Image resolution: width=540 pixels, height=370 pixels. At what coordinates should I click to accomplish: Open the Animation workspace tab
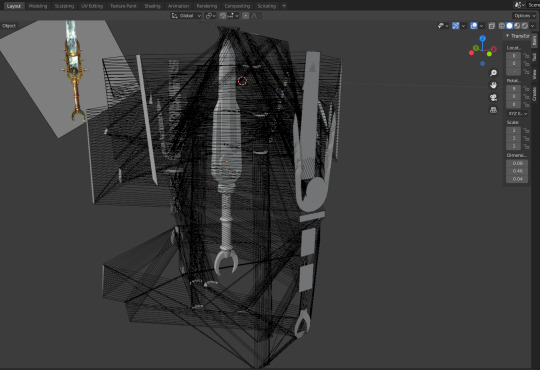pos(178,6)
